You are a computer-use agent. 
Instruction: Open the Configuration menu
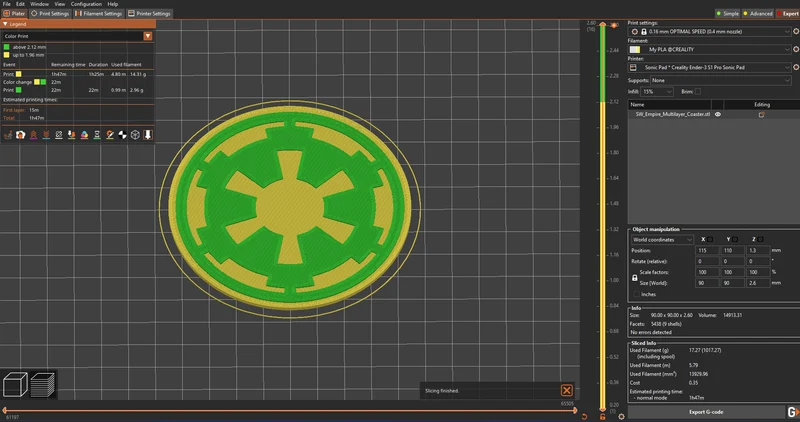point(86,4)
